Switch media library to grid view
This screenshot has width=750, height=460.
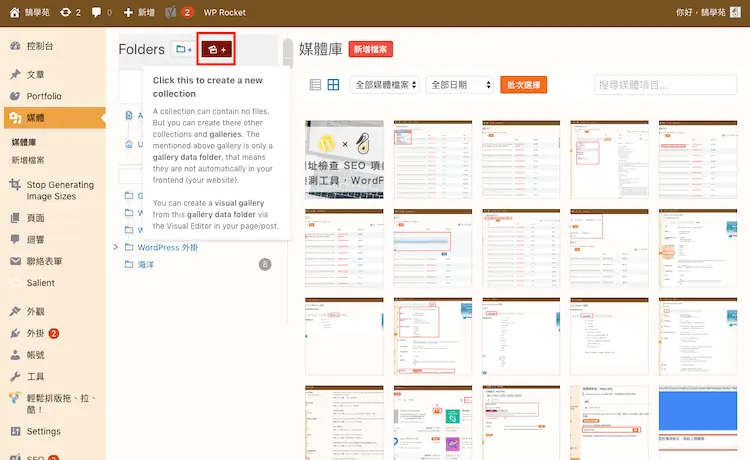pyautogui.click(x=333, y=85)
